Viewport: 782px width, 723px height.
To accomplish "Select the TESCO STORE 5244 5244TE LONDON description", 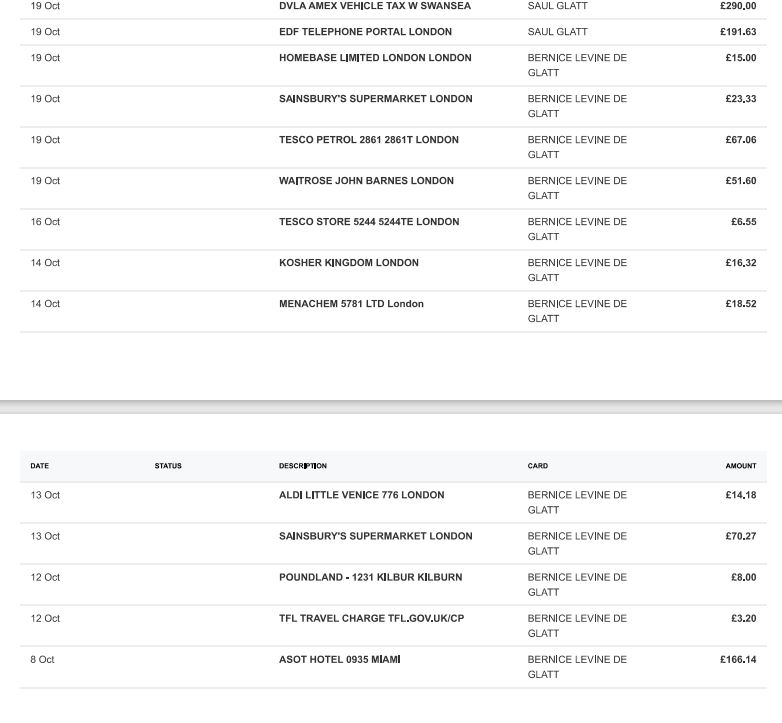I will click(x=369, y=221).
